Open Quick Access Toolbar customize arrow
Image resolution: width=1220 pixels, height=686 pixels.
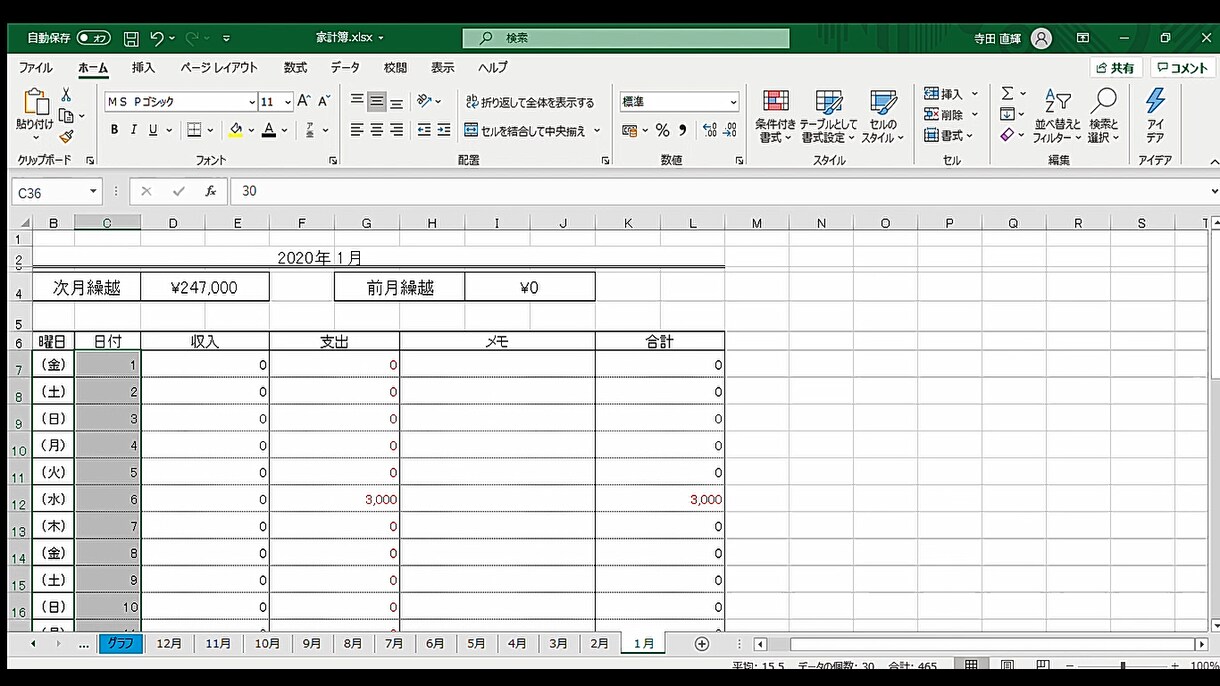227,38
